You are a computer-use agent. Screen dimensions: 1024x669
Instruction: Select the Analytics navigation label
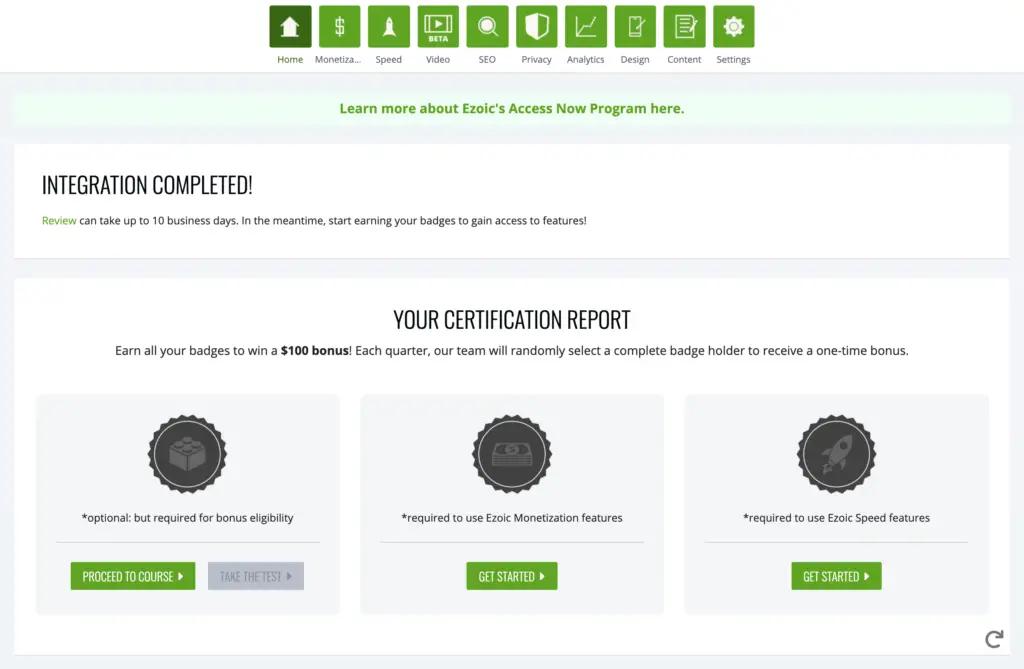click(x=586, y=59)
